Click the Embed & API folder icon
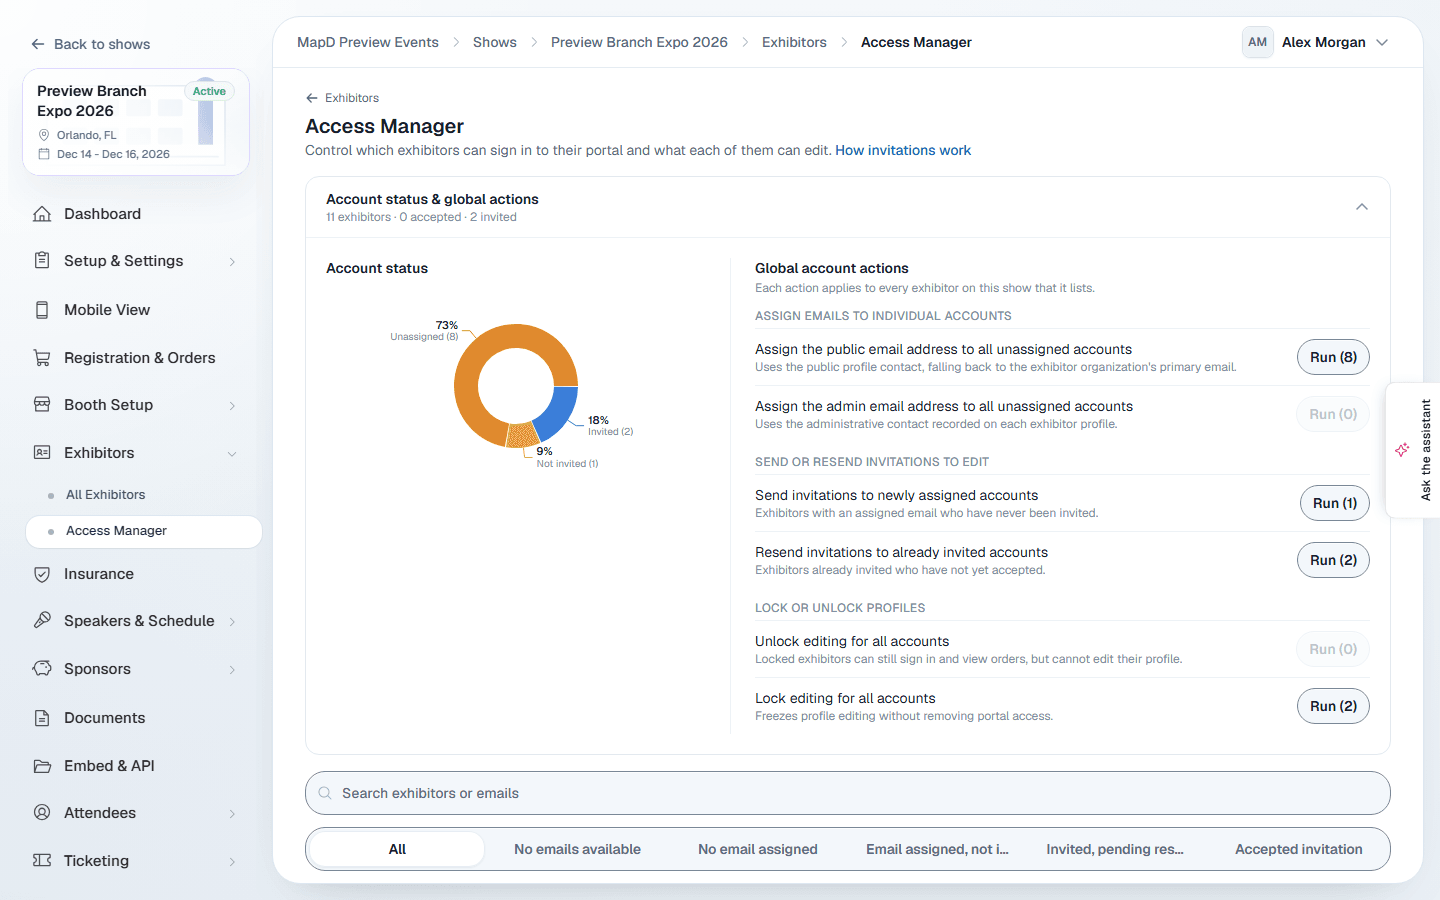This screenshot has height=900, width=1440. coord(42,766)
